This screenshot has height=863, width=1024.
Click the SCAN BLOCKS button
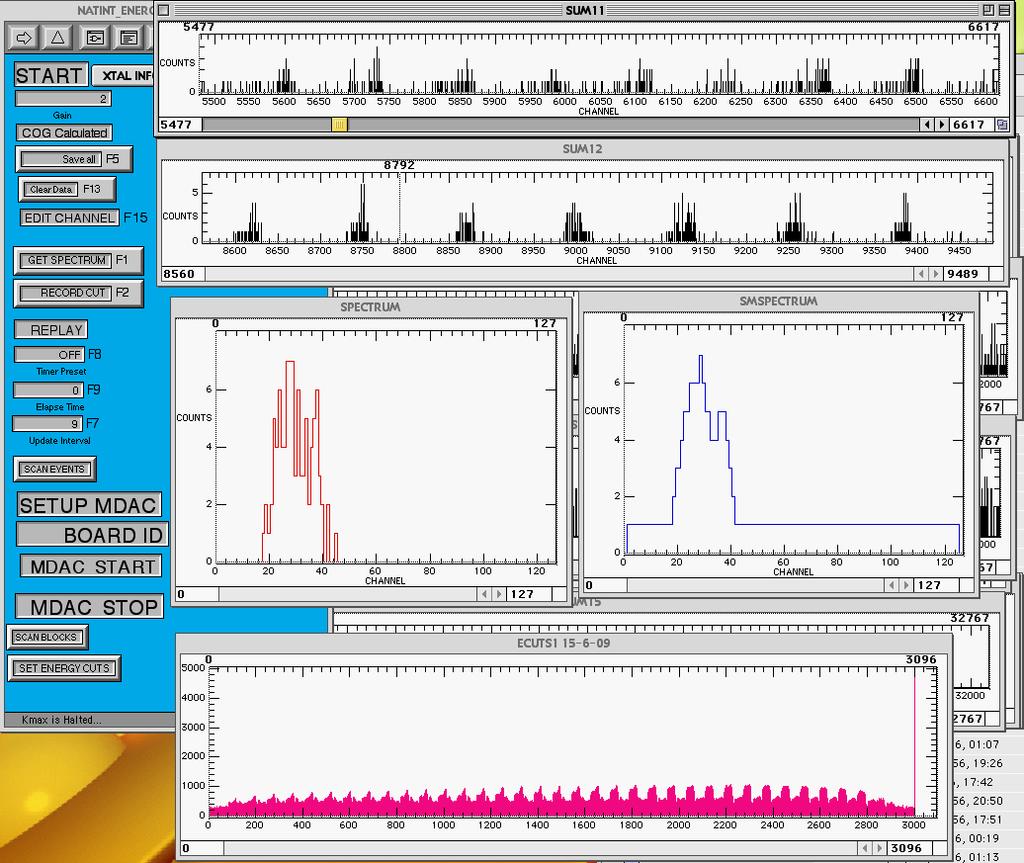[47, 637]
